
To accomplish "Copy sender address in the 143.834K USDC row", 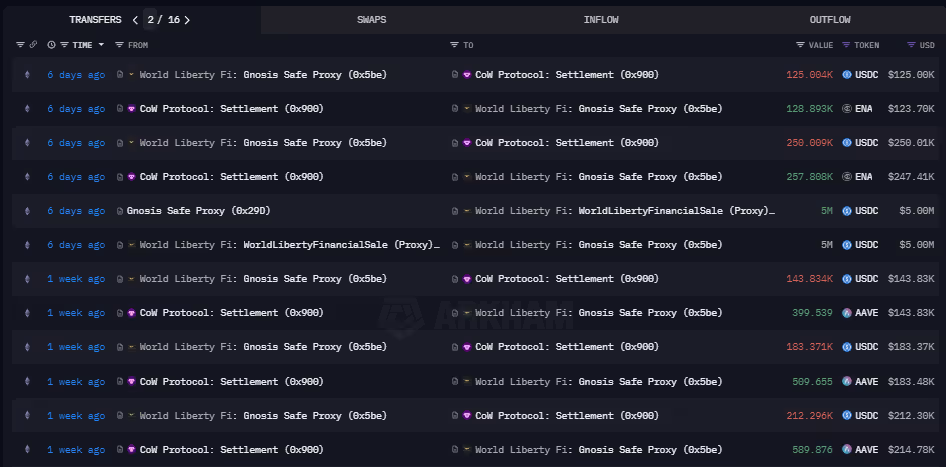I will [x=120, y=279].
